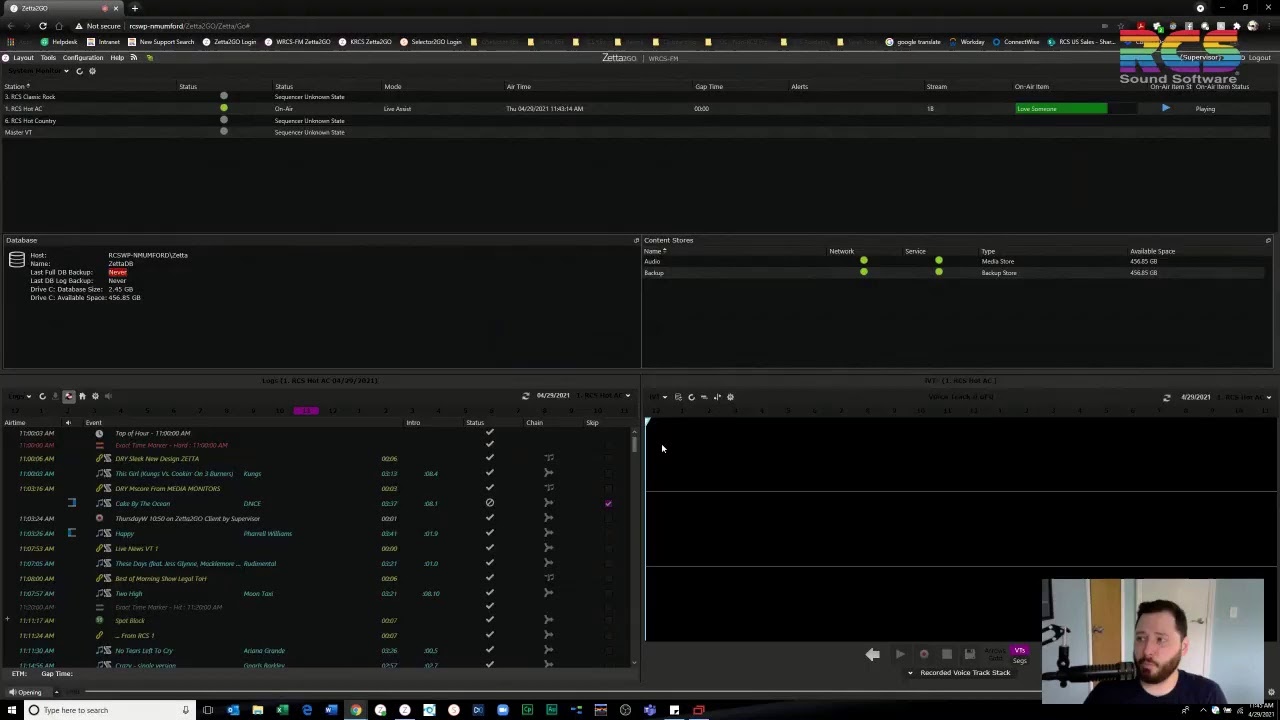Uncheck Skip for Cake By The Ocean
The image size is (1280, 720).
(x=608, y=503)
